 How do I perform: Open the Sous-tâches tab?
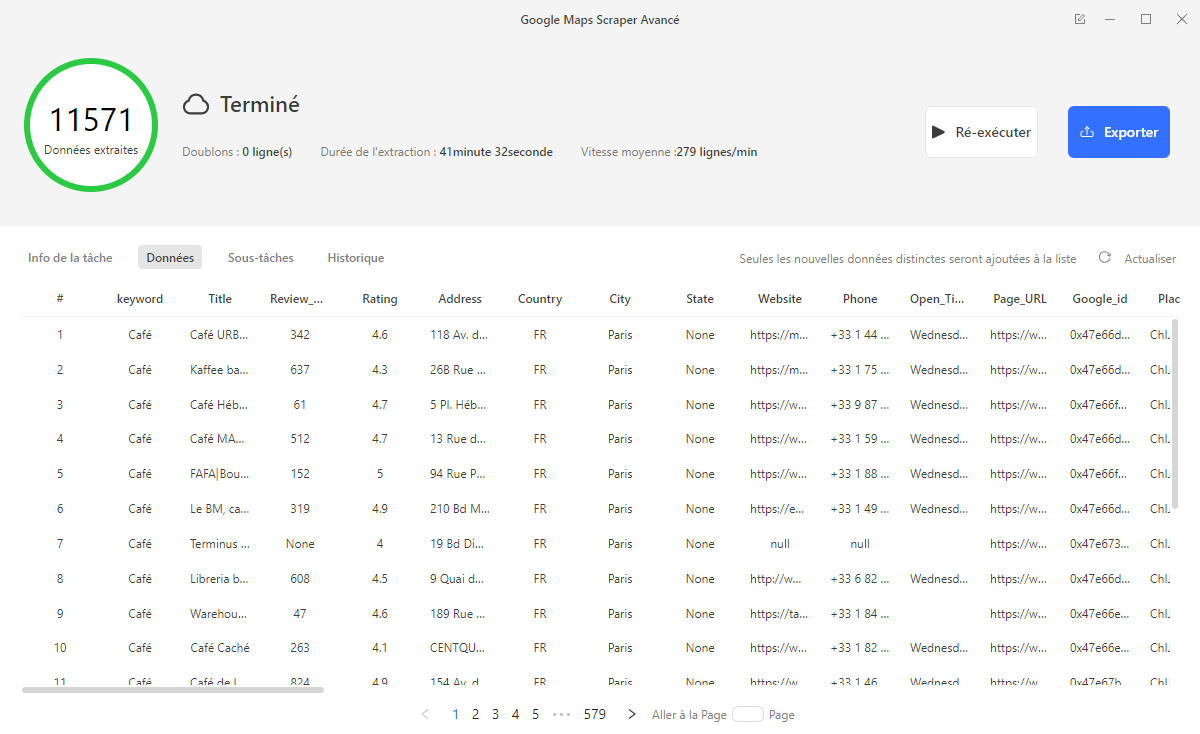(x=261, y=258)
